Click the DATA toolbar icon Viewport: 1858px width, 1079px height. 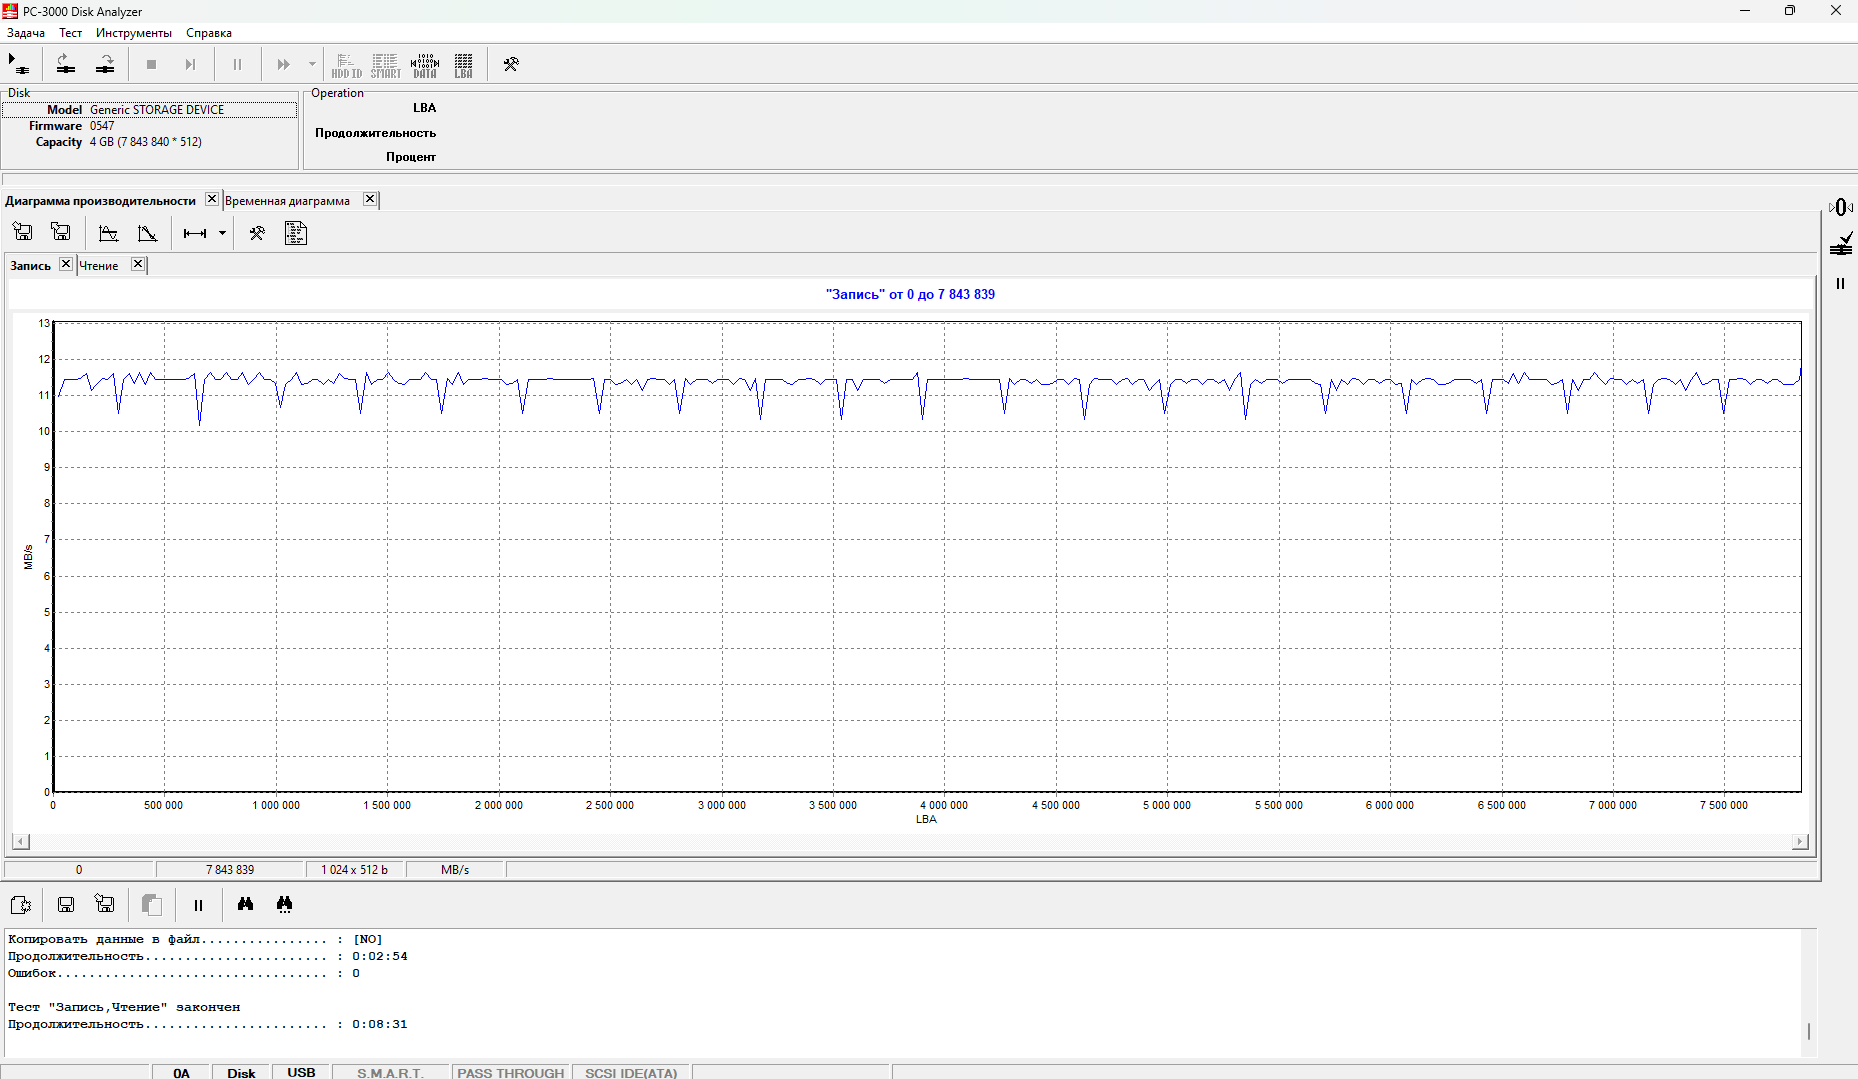click(x=425, y=65)
